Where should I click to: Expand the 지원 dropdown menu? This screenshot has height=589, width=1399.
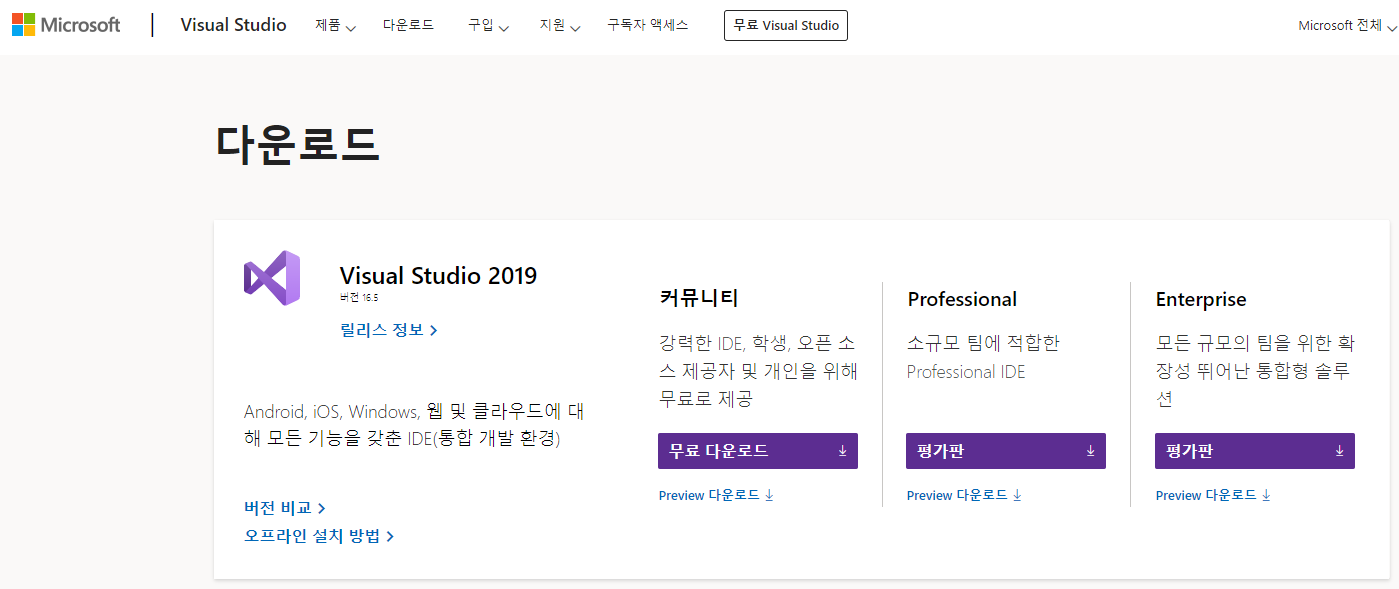click(560, 26)
